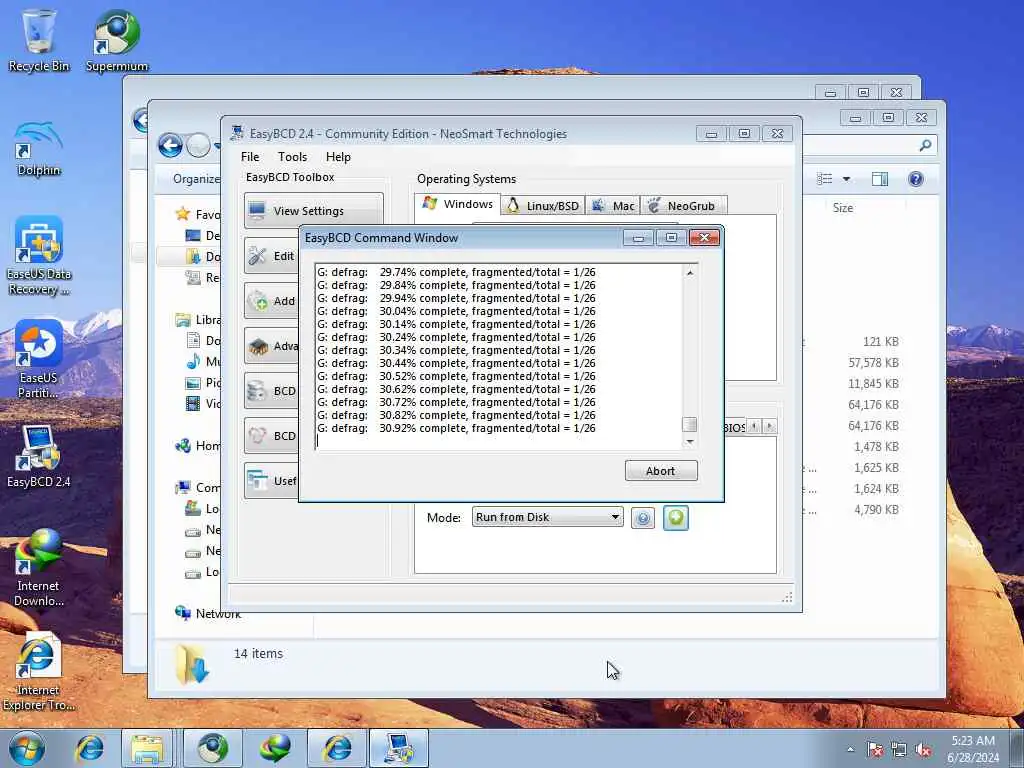Switch to the Linux/BSD tab

click(543, 206)
